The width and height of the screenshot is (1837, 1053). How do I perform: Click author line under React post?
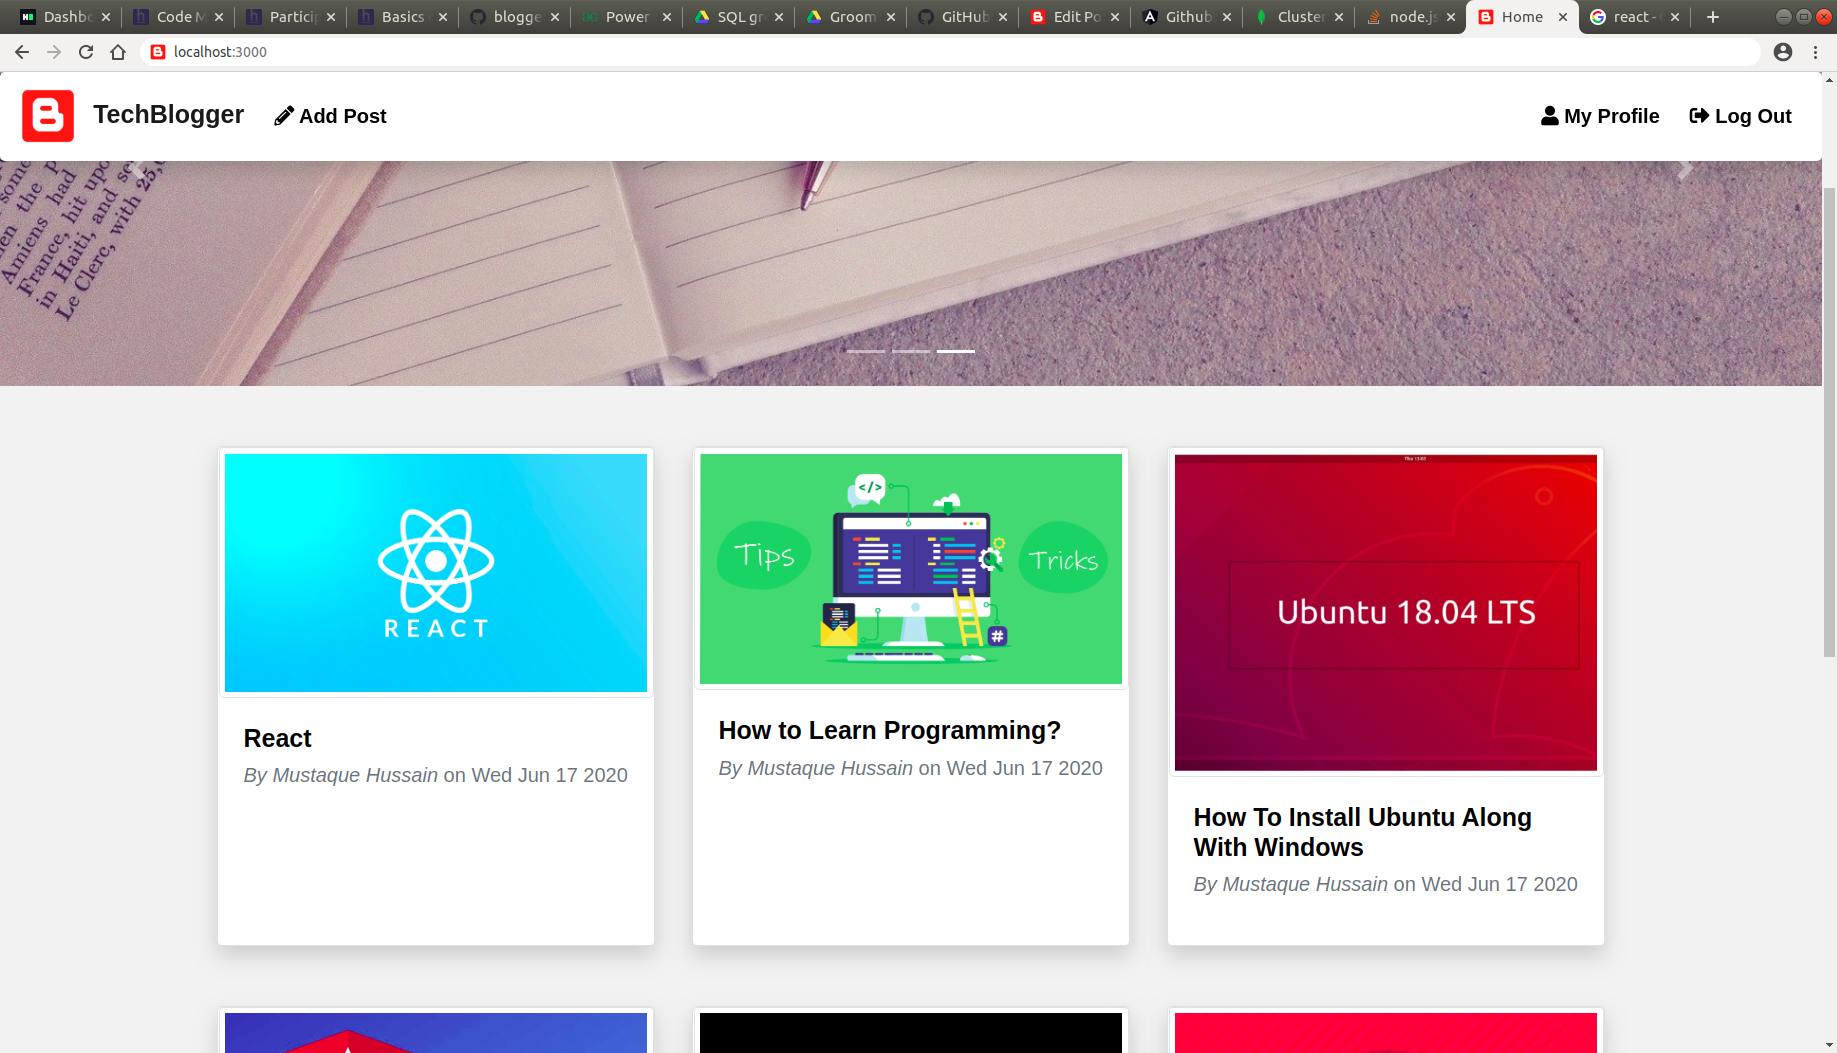coord(436,775)
